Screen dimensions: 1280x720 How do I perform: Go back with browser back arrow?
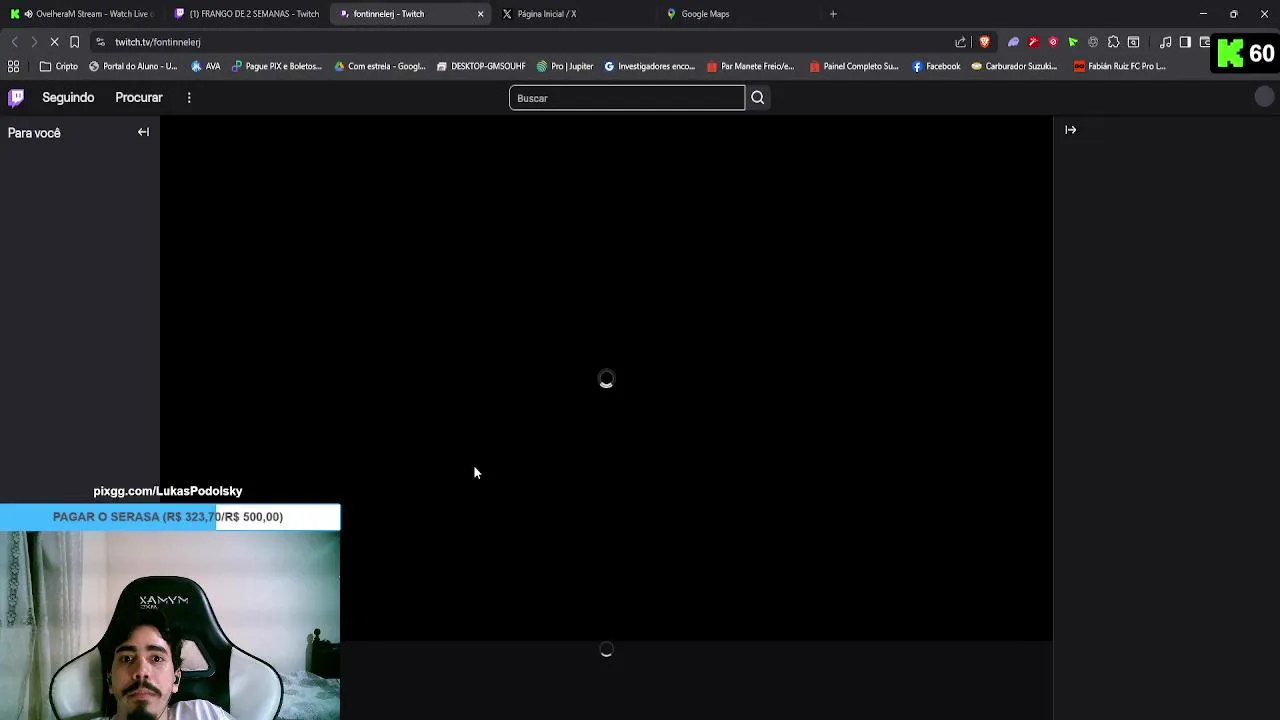(14, 42)
